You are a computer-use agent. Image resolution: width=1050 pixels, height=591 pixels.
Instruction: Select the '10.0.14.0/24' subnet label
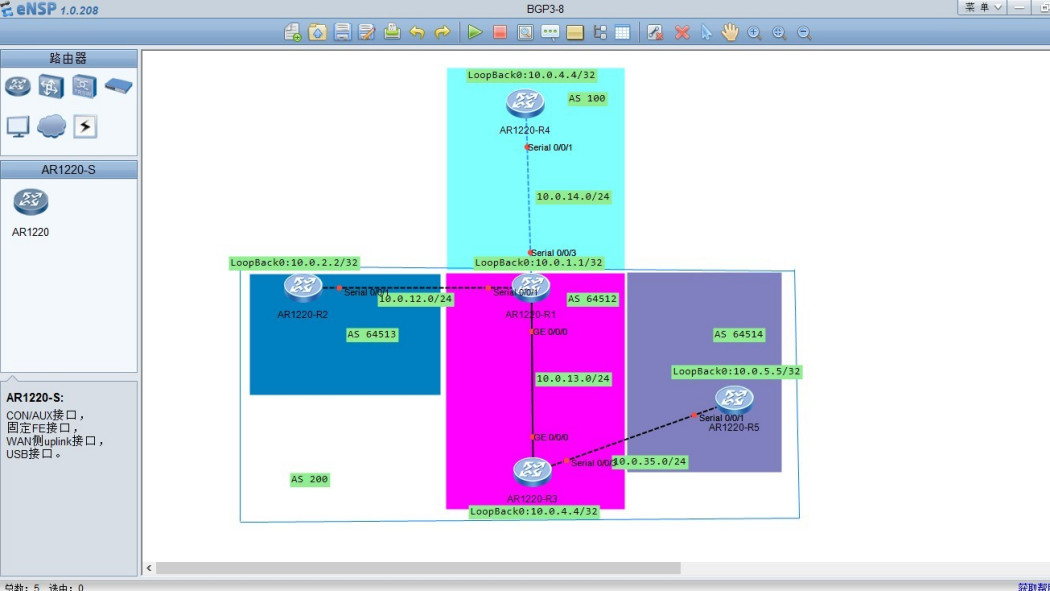(573, 197)
